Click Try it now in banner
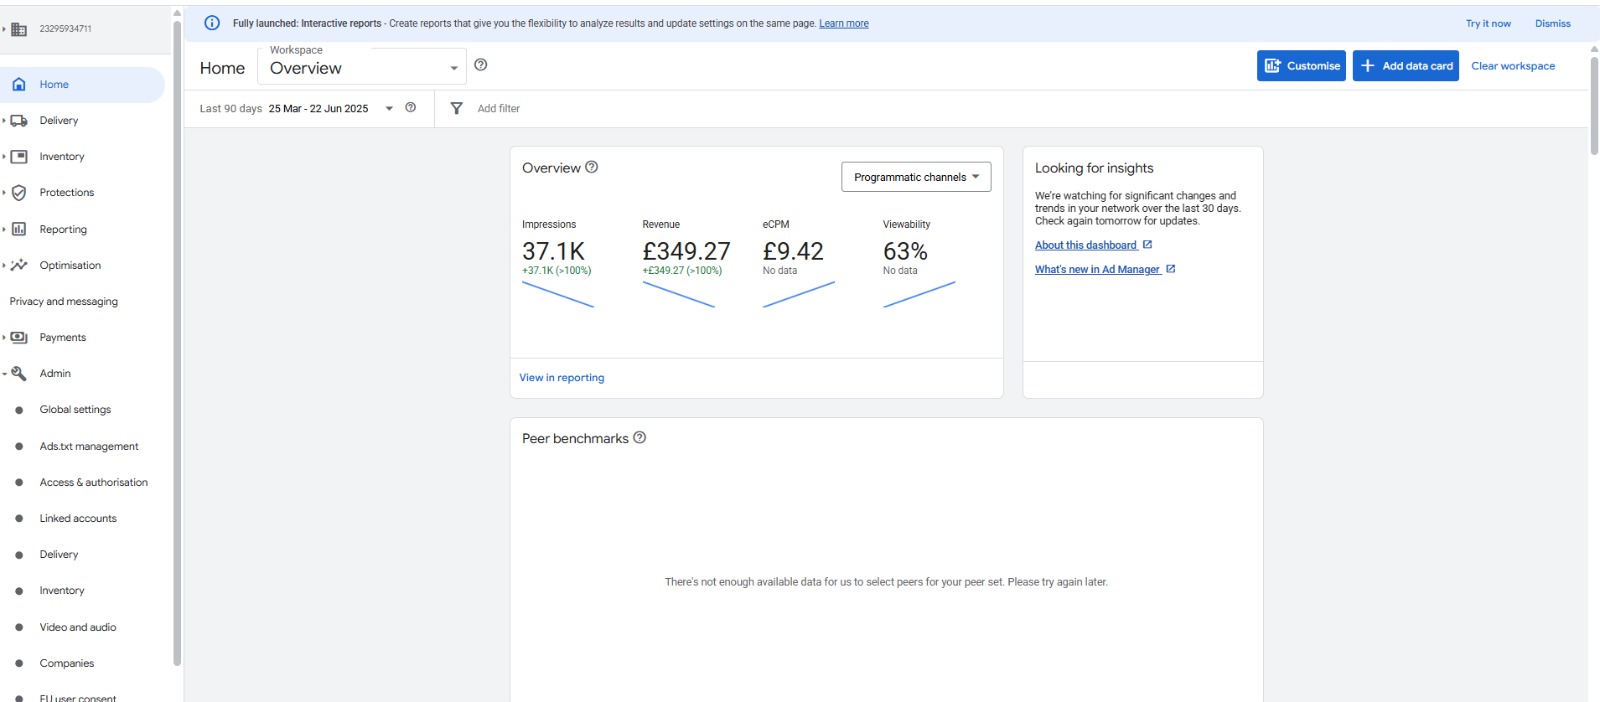The width and height of the screenshot is (1600, 702). 1488,23
